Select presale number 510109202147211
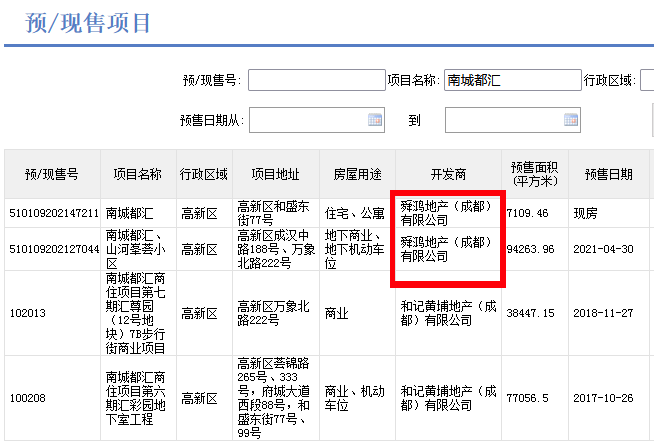This screenshot has width=654, height=441. pos(54,213)
